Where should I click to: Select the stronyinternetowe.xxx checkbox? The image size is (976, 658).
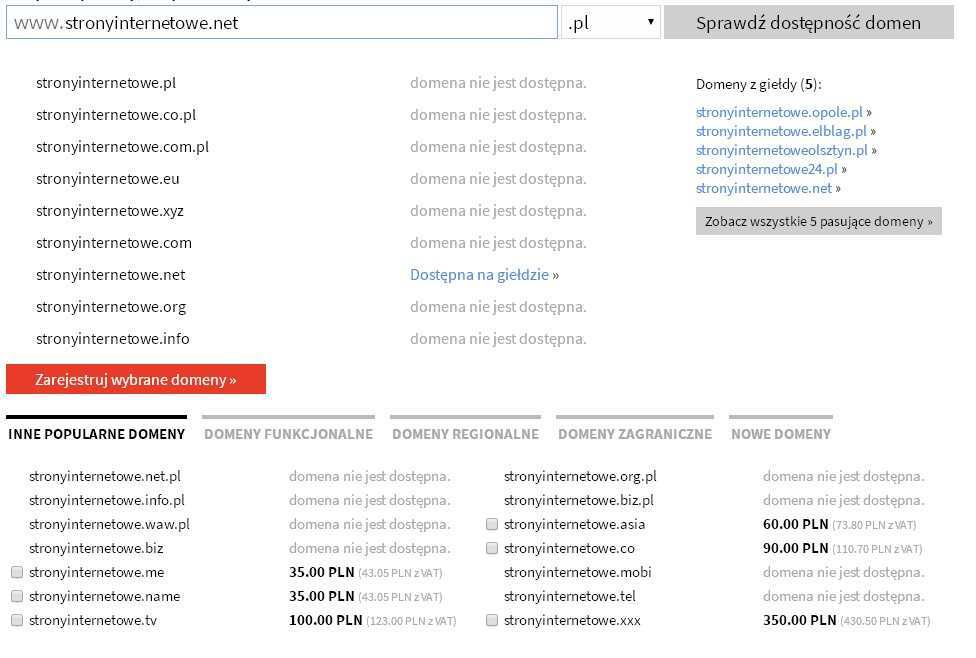tap(492, 621)
